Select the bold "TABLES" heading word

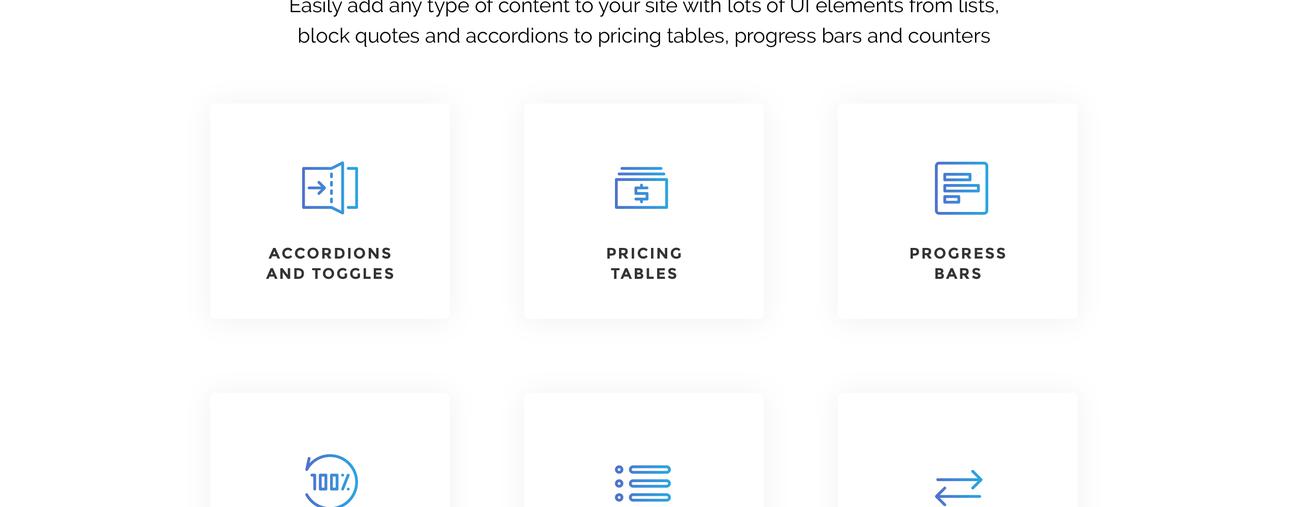644,274
